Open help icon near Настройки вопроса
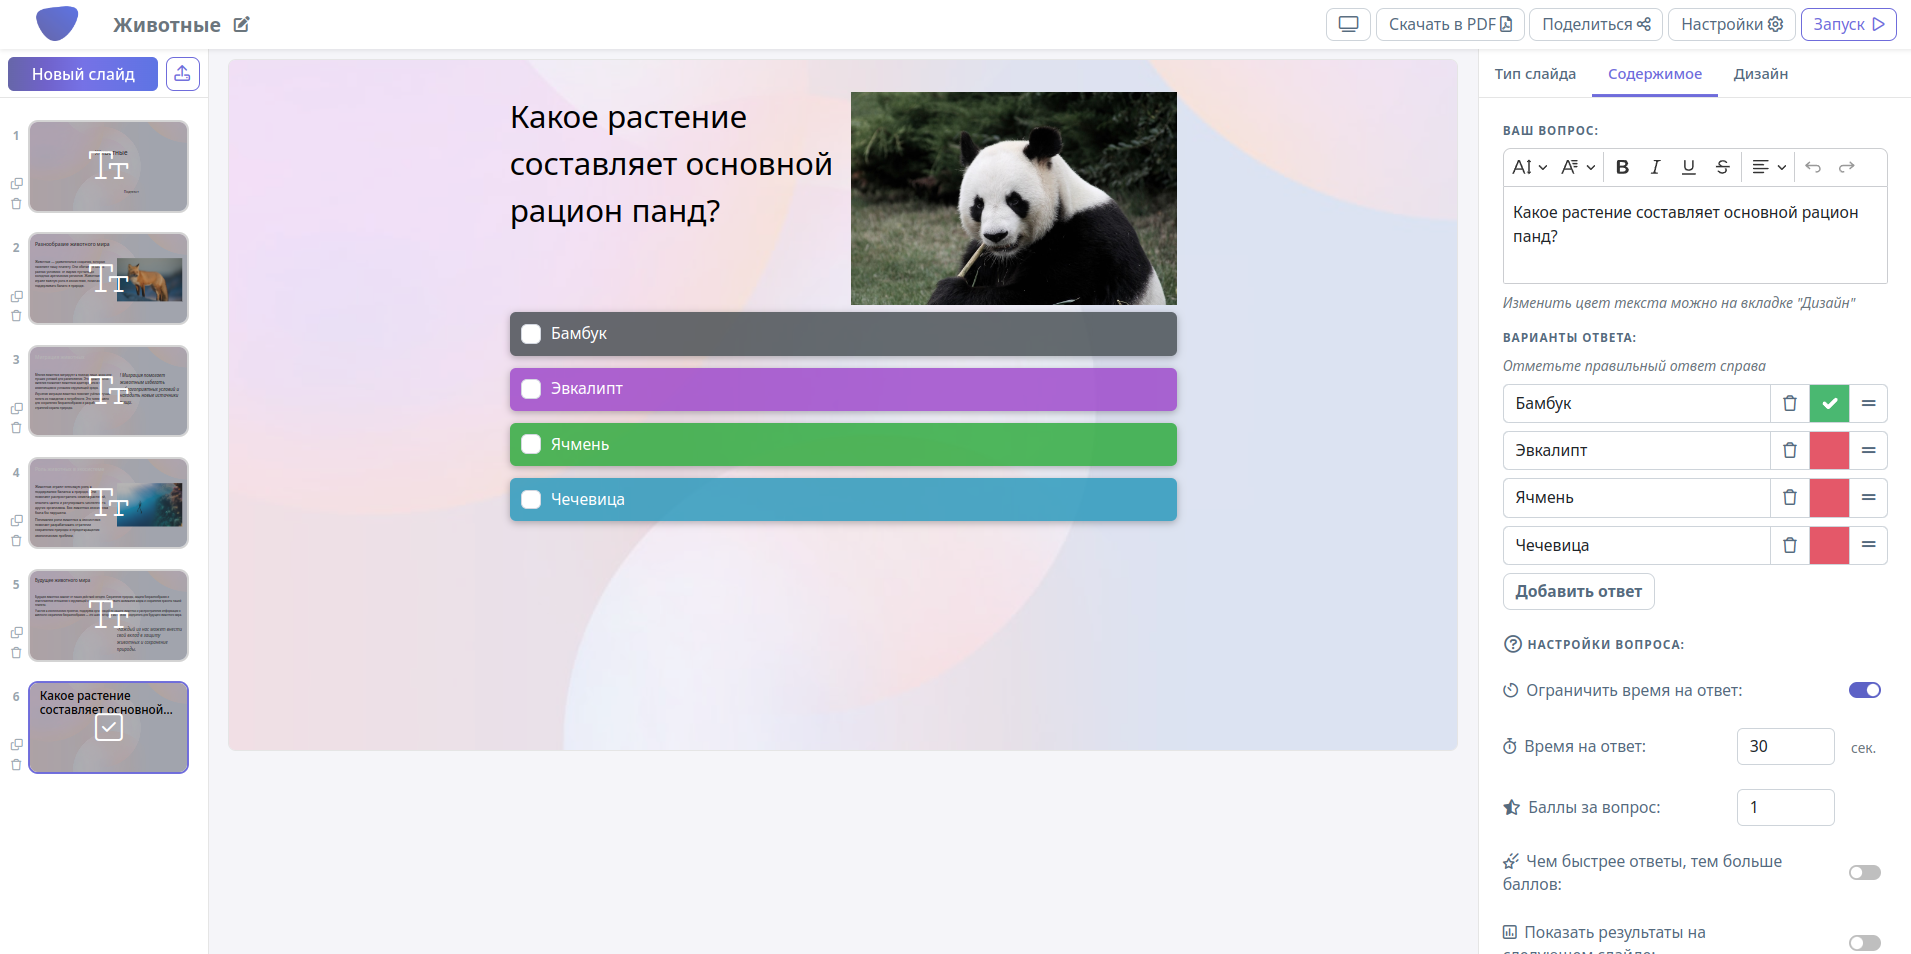Image resolution: width=1911 pixels, height=954 pixels. (1513, 644)
